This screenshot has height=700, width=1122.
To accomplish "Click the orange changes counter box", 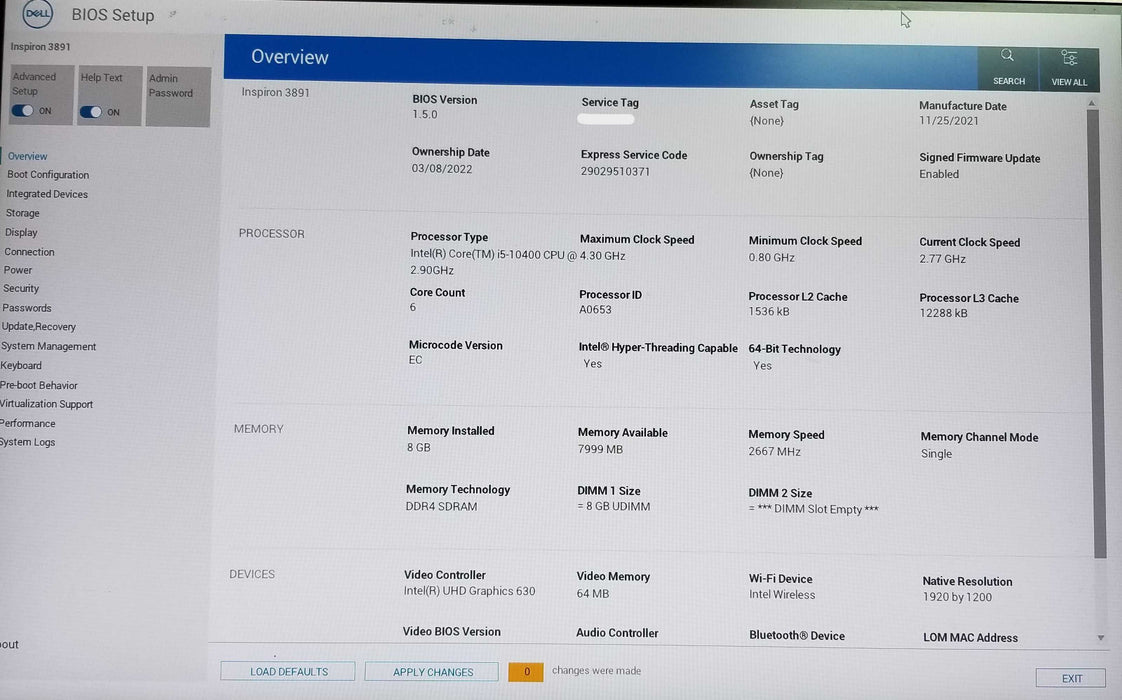I will [x=526, y=671].
